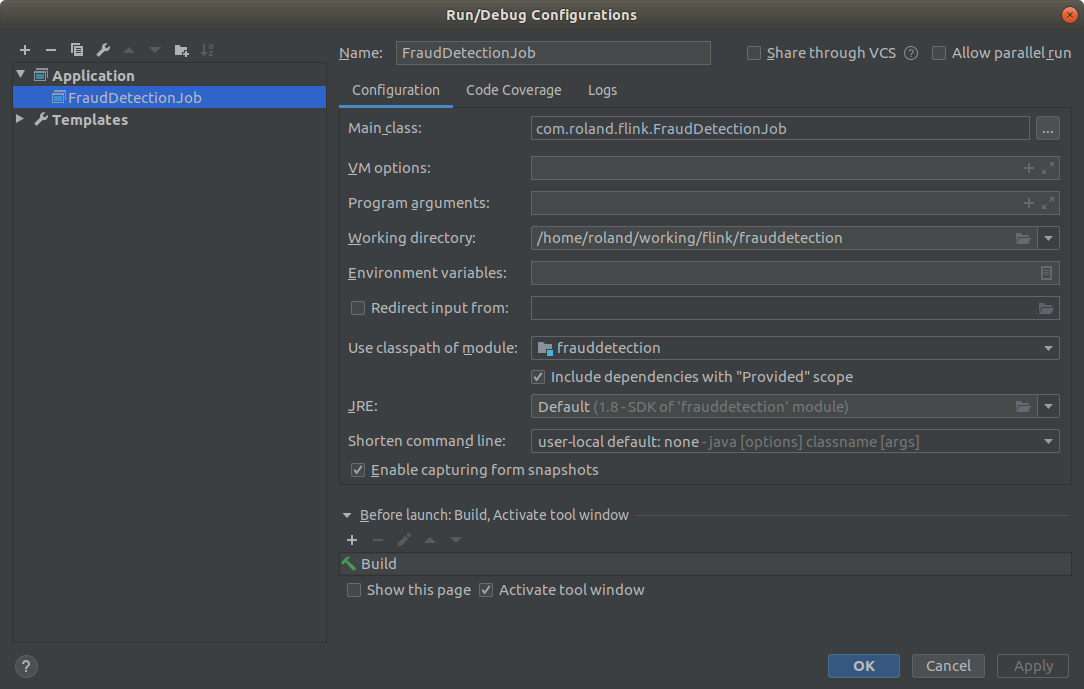Switch to the Code Coverage tab

pos(514,90)
